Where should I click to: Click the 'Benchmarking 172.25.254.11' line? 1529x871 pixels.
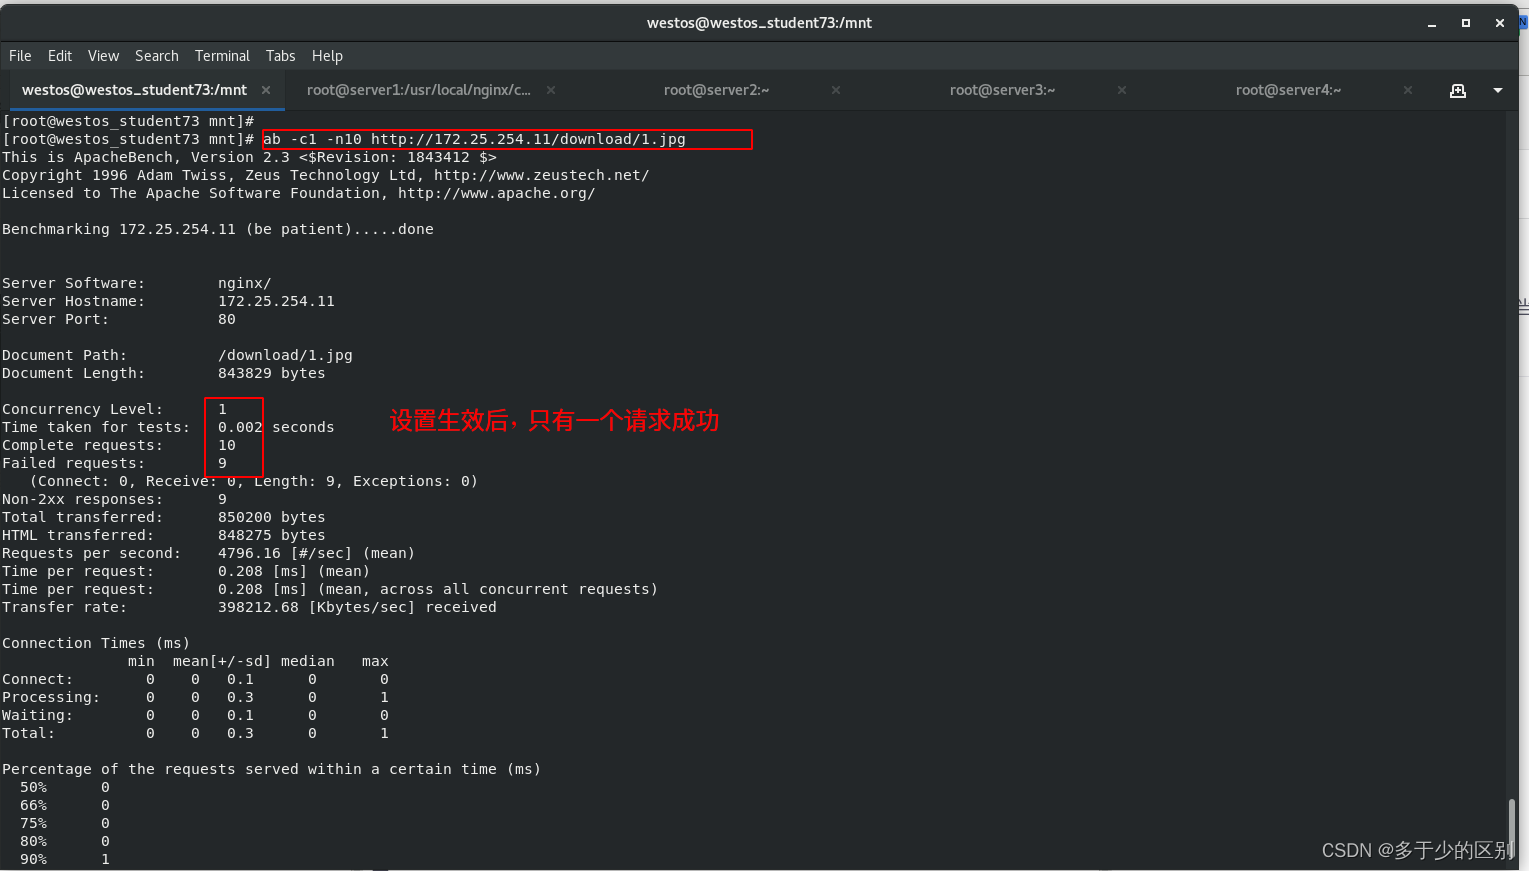(218, 229)
